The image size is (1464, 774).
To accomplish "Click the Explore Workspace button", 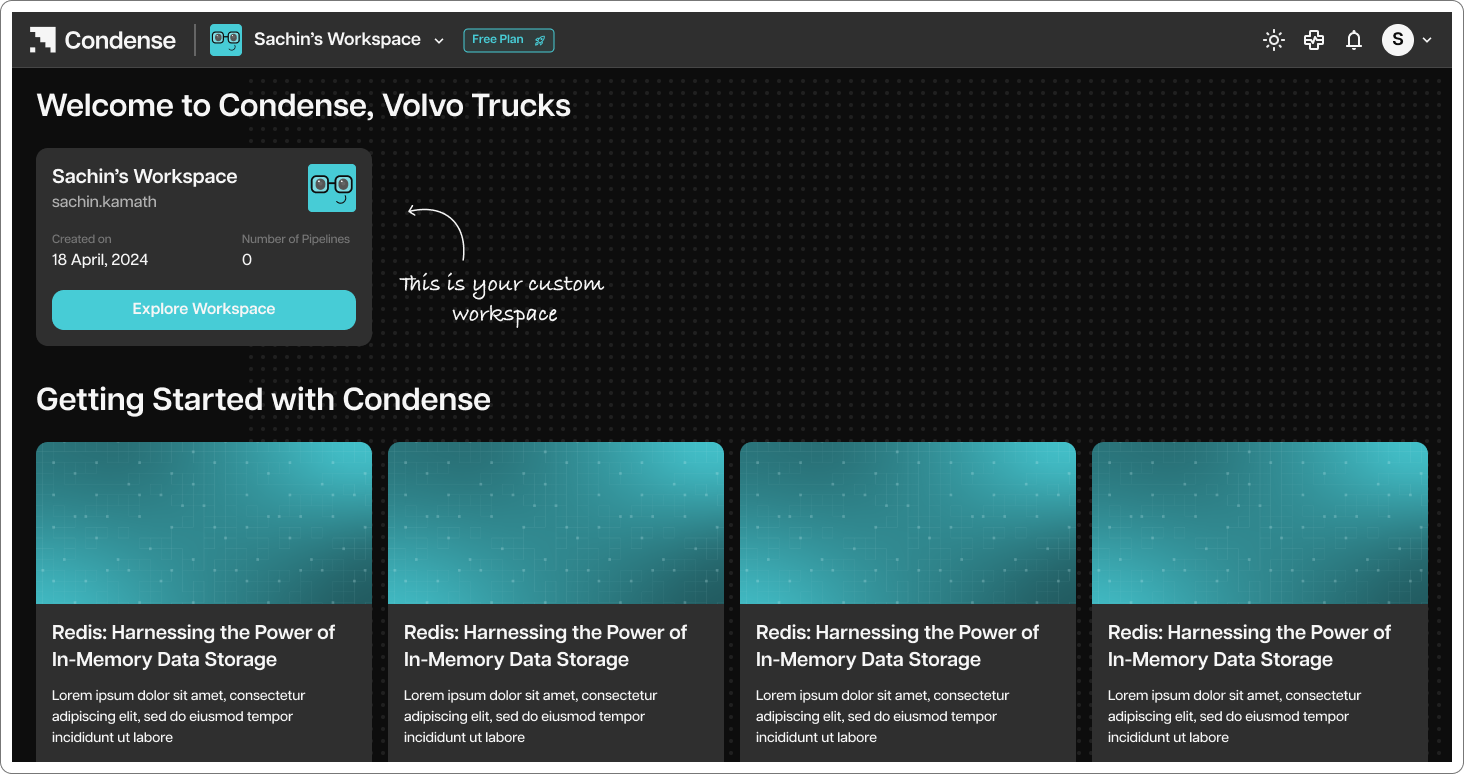I will (204, 309).
